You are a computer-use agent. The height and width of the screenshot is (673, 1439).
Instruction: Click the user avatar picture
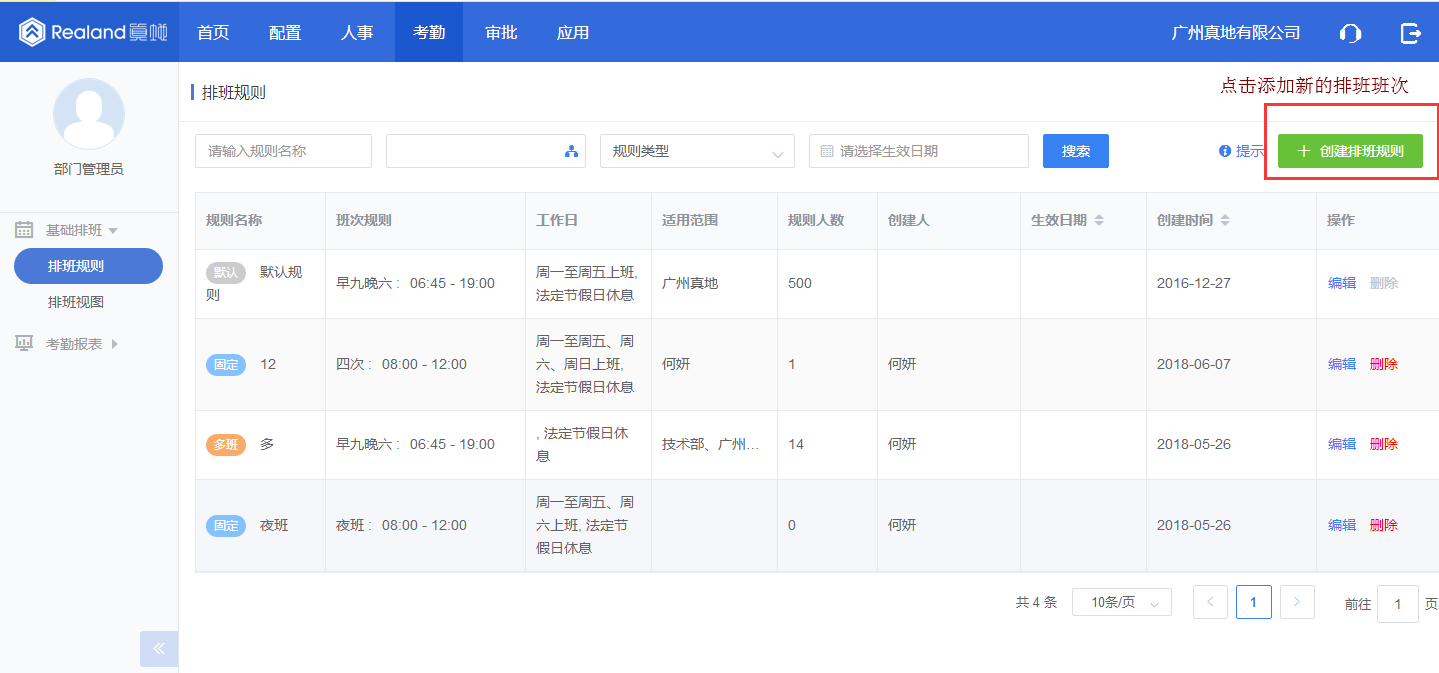(89, 114)
